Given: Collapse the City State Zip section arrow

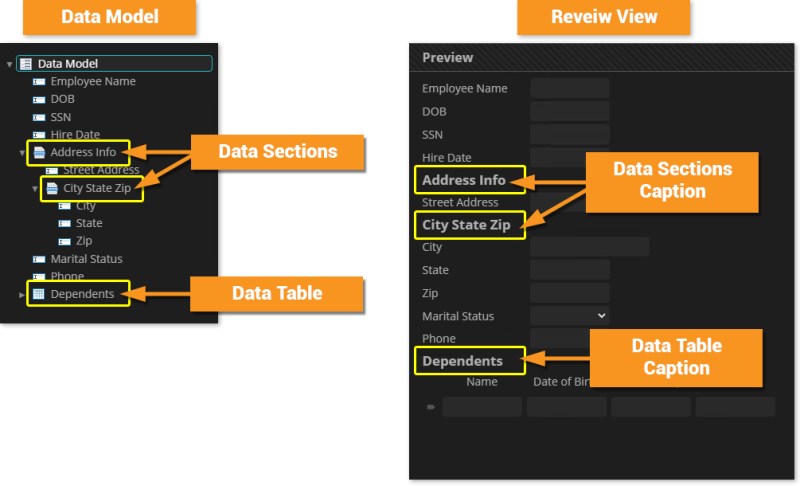Looking at the screenshot, I should (x=35, y=188).
